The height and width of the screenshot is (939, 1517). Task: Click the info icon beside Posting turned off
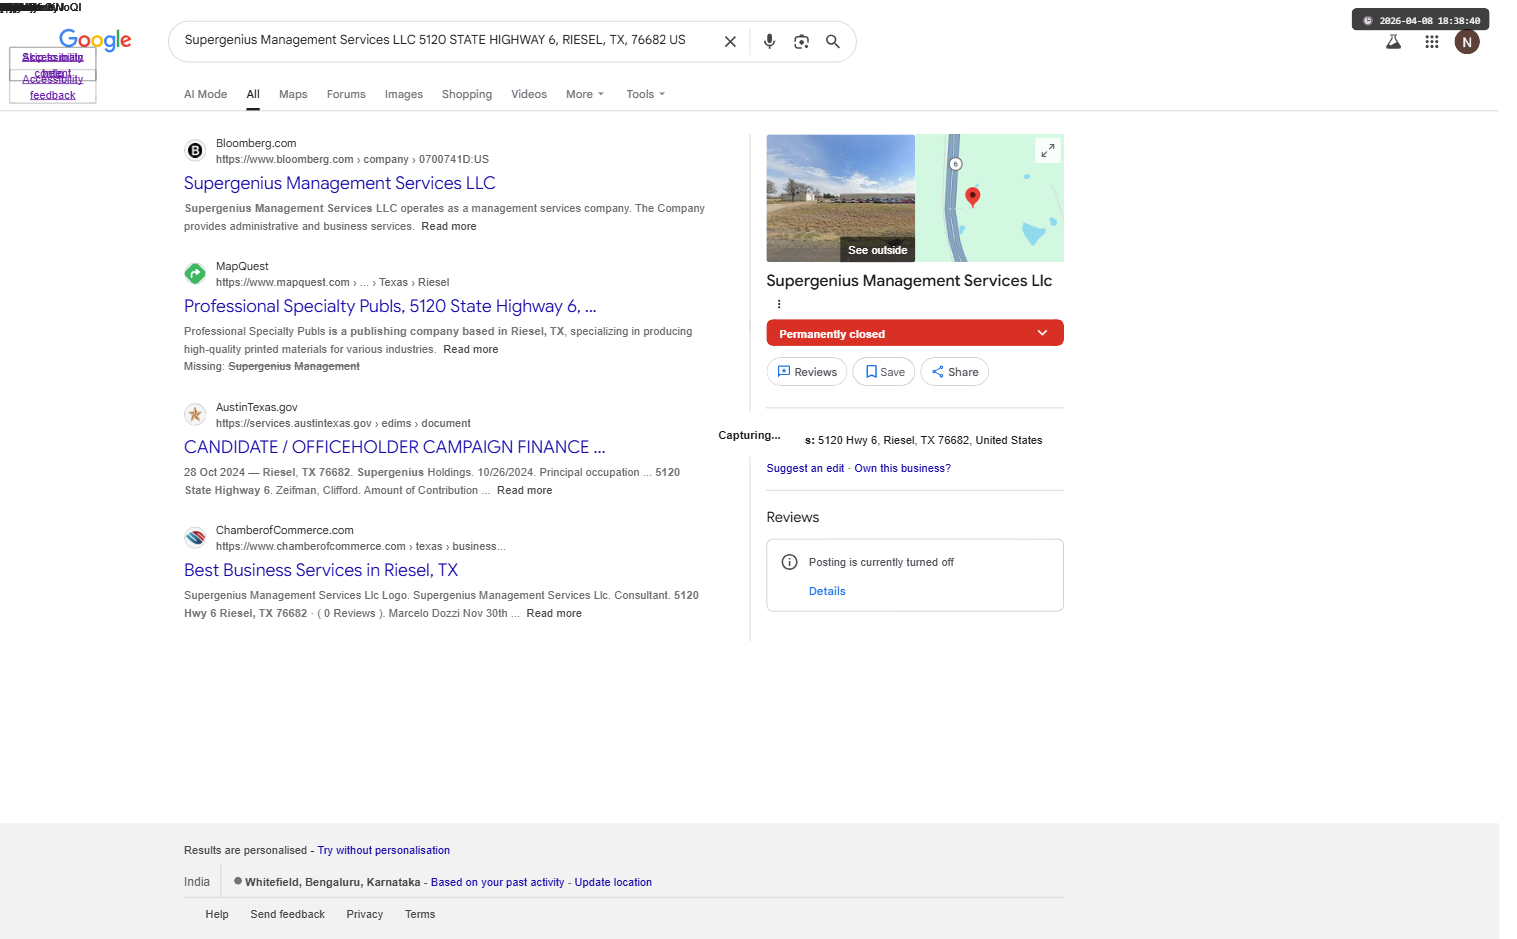click(x=789, y=562)
